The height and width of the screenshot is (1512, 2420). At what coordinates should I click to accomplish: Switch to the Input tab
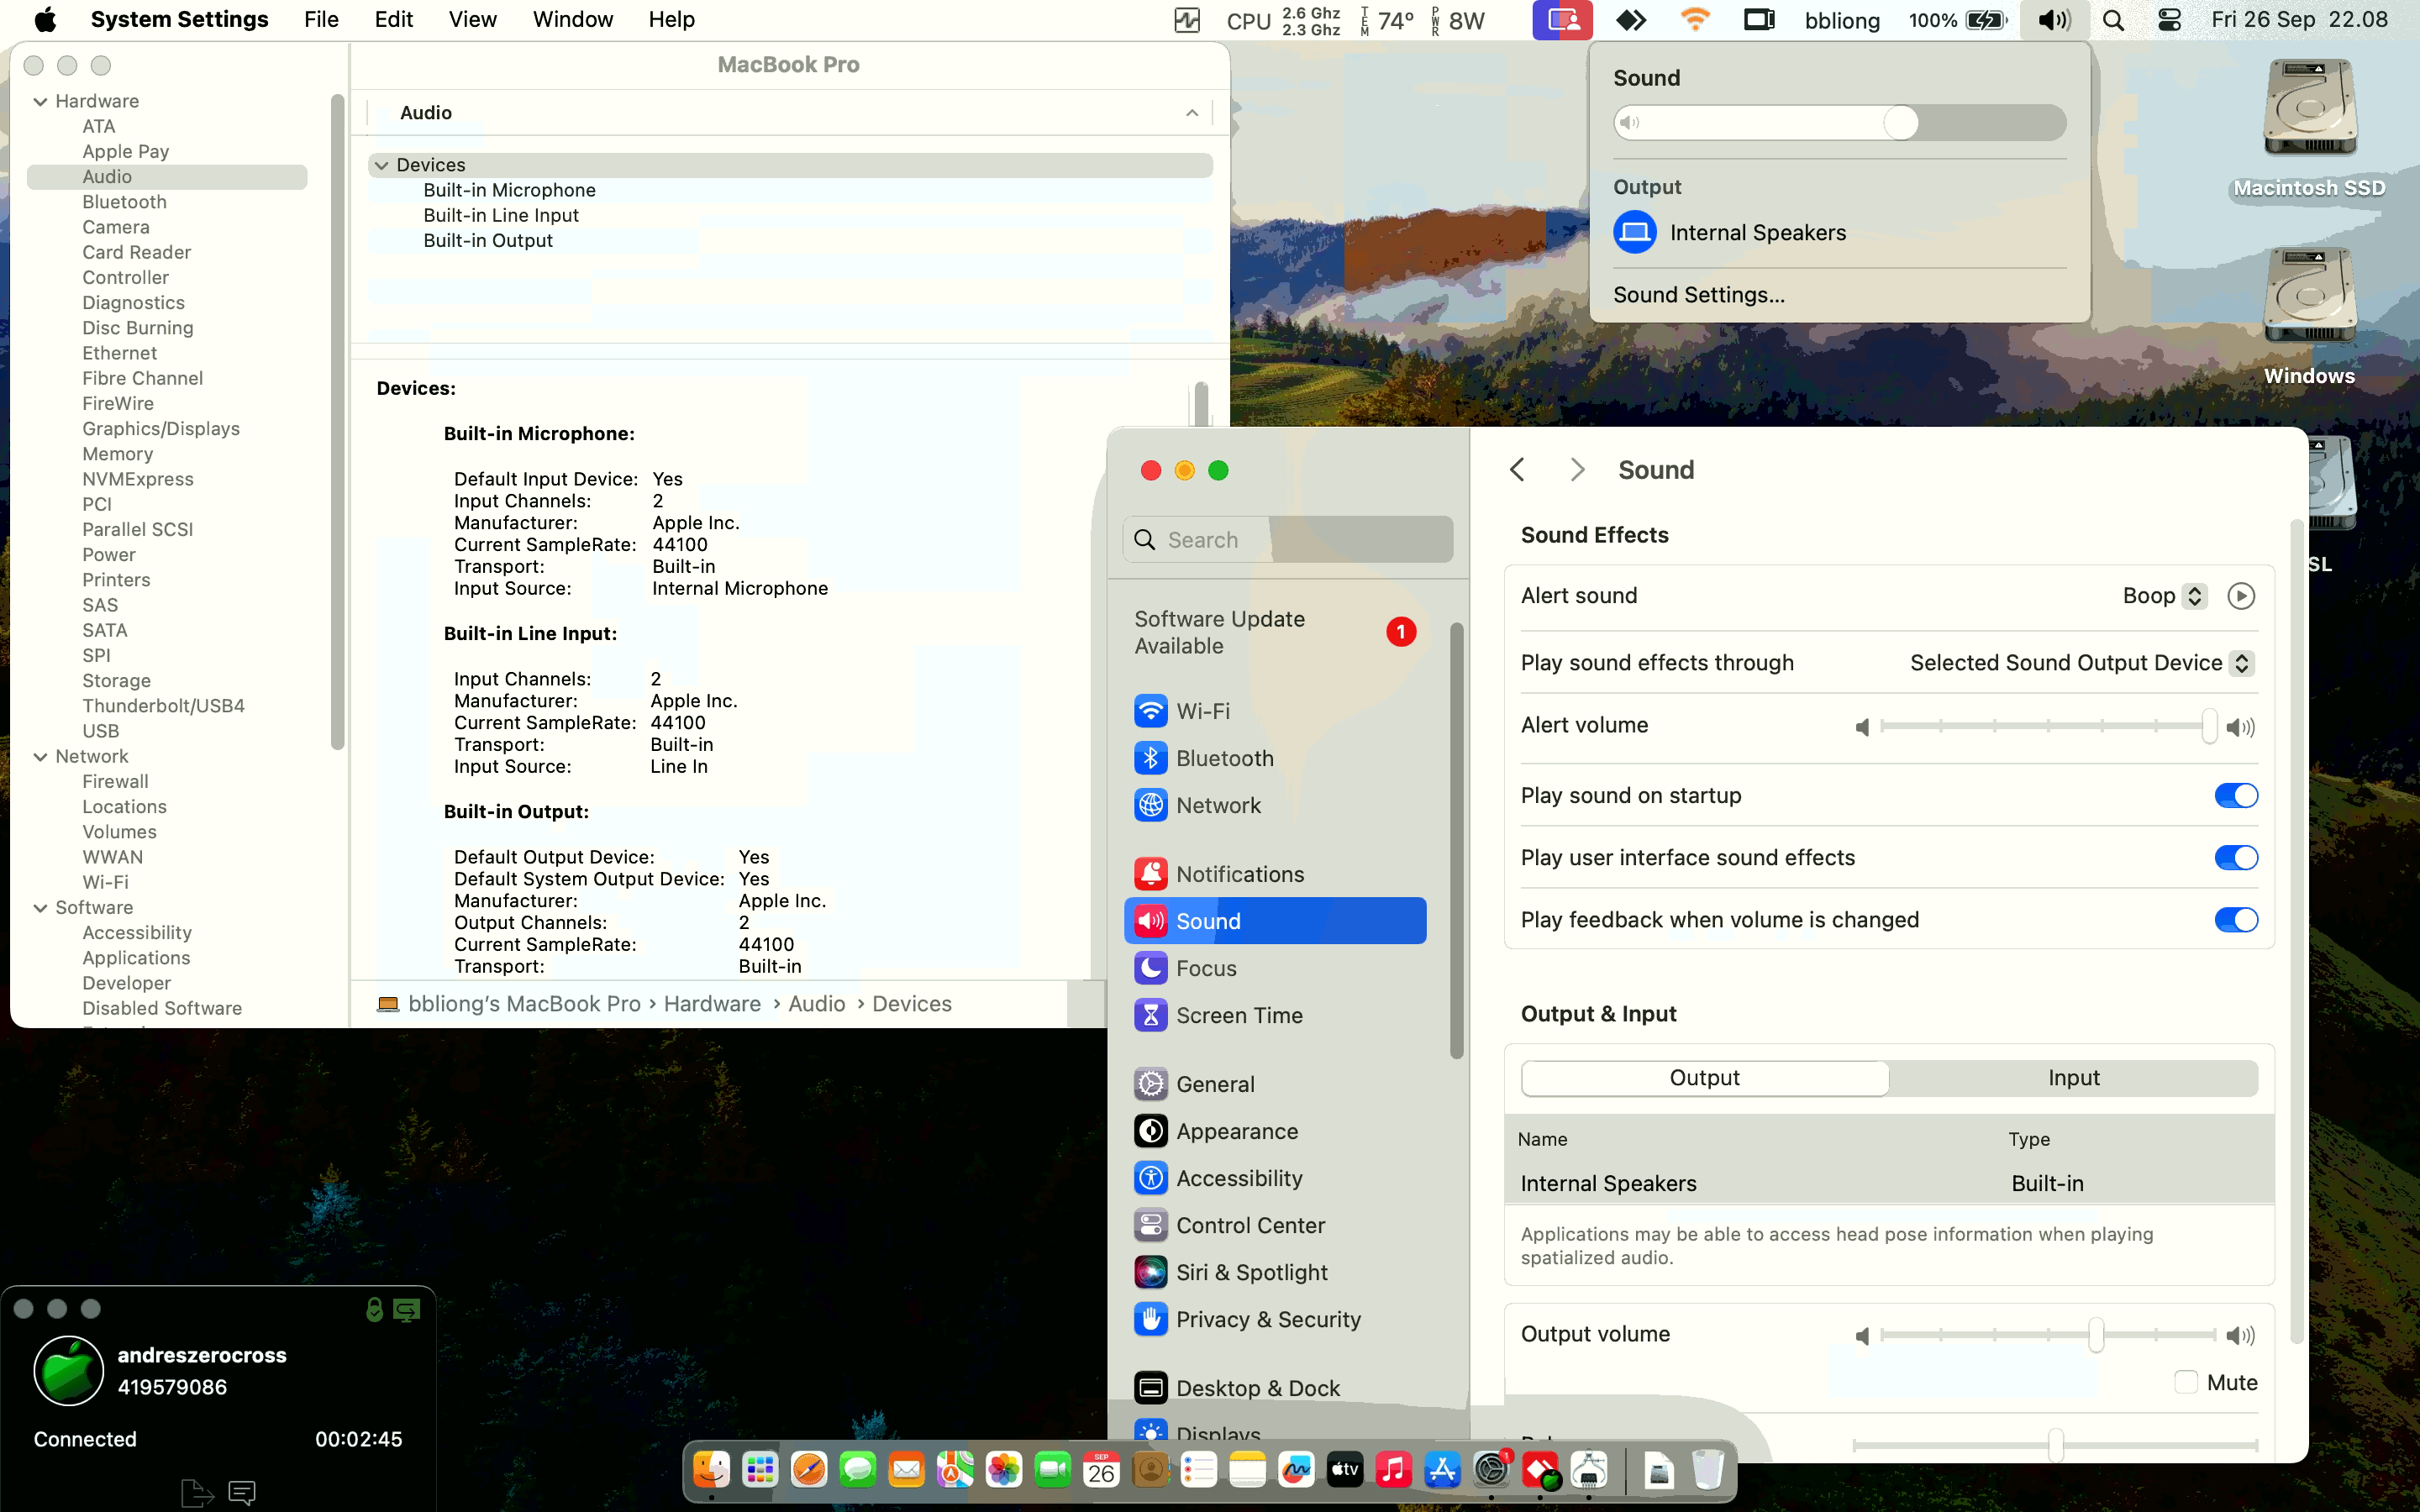click(x=2073, y=1078)
